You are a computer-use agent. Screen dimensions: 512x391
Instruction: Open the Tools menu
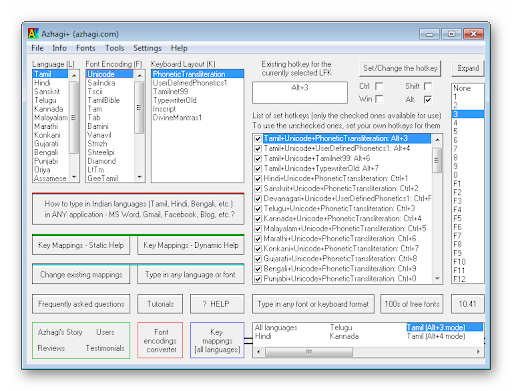coord(114,48)
